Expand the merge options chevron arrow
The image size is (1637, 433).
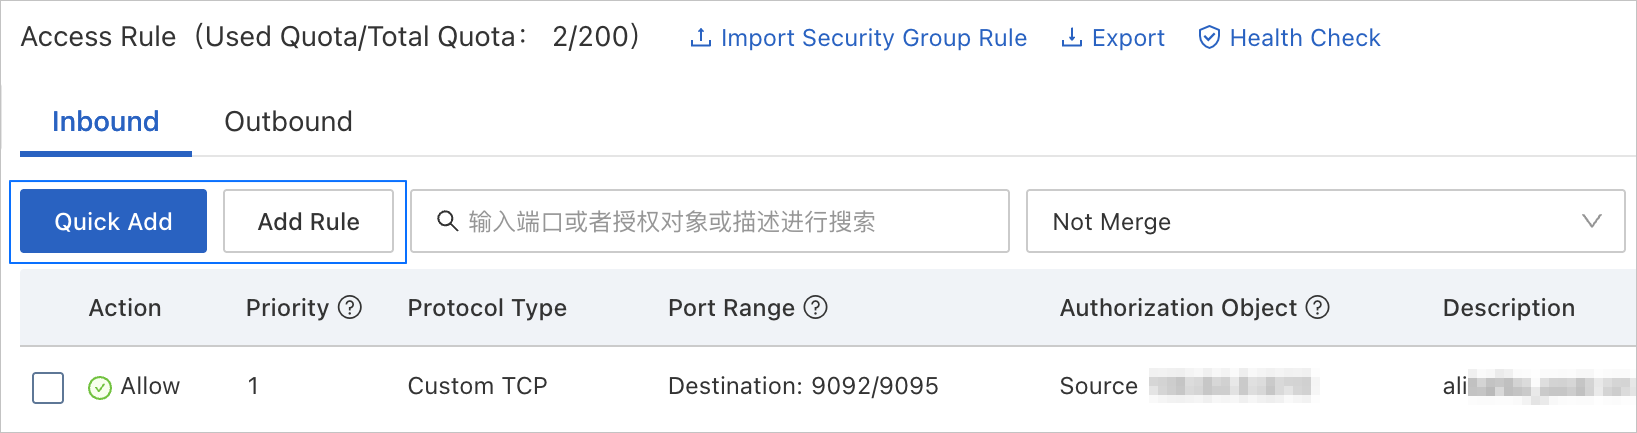(x=1591, y=222)
